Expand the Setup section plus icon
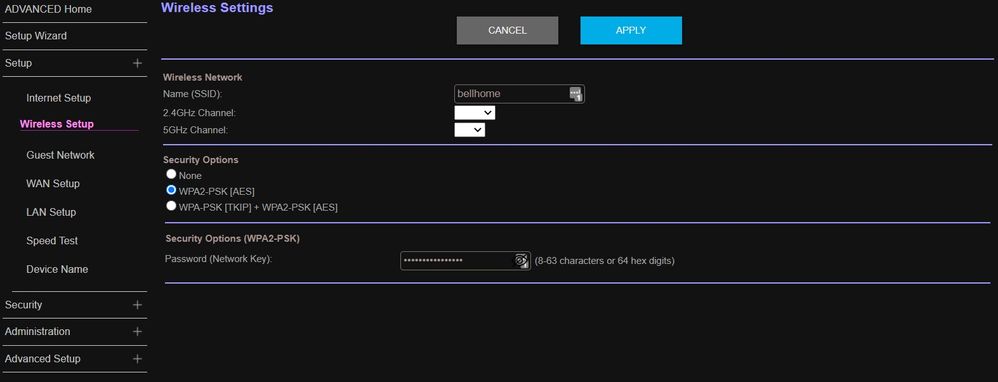 point(137,63)
